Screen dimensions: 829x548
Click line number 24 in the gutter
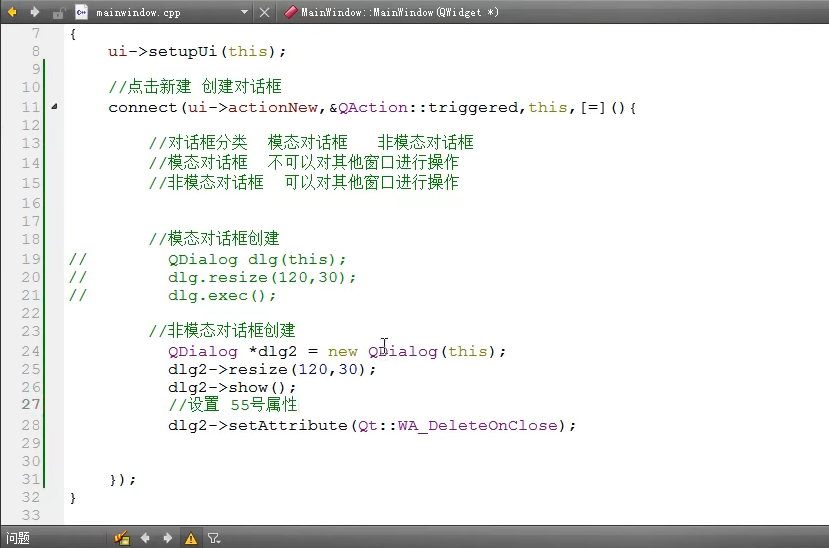(x=31, y=351)
